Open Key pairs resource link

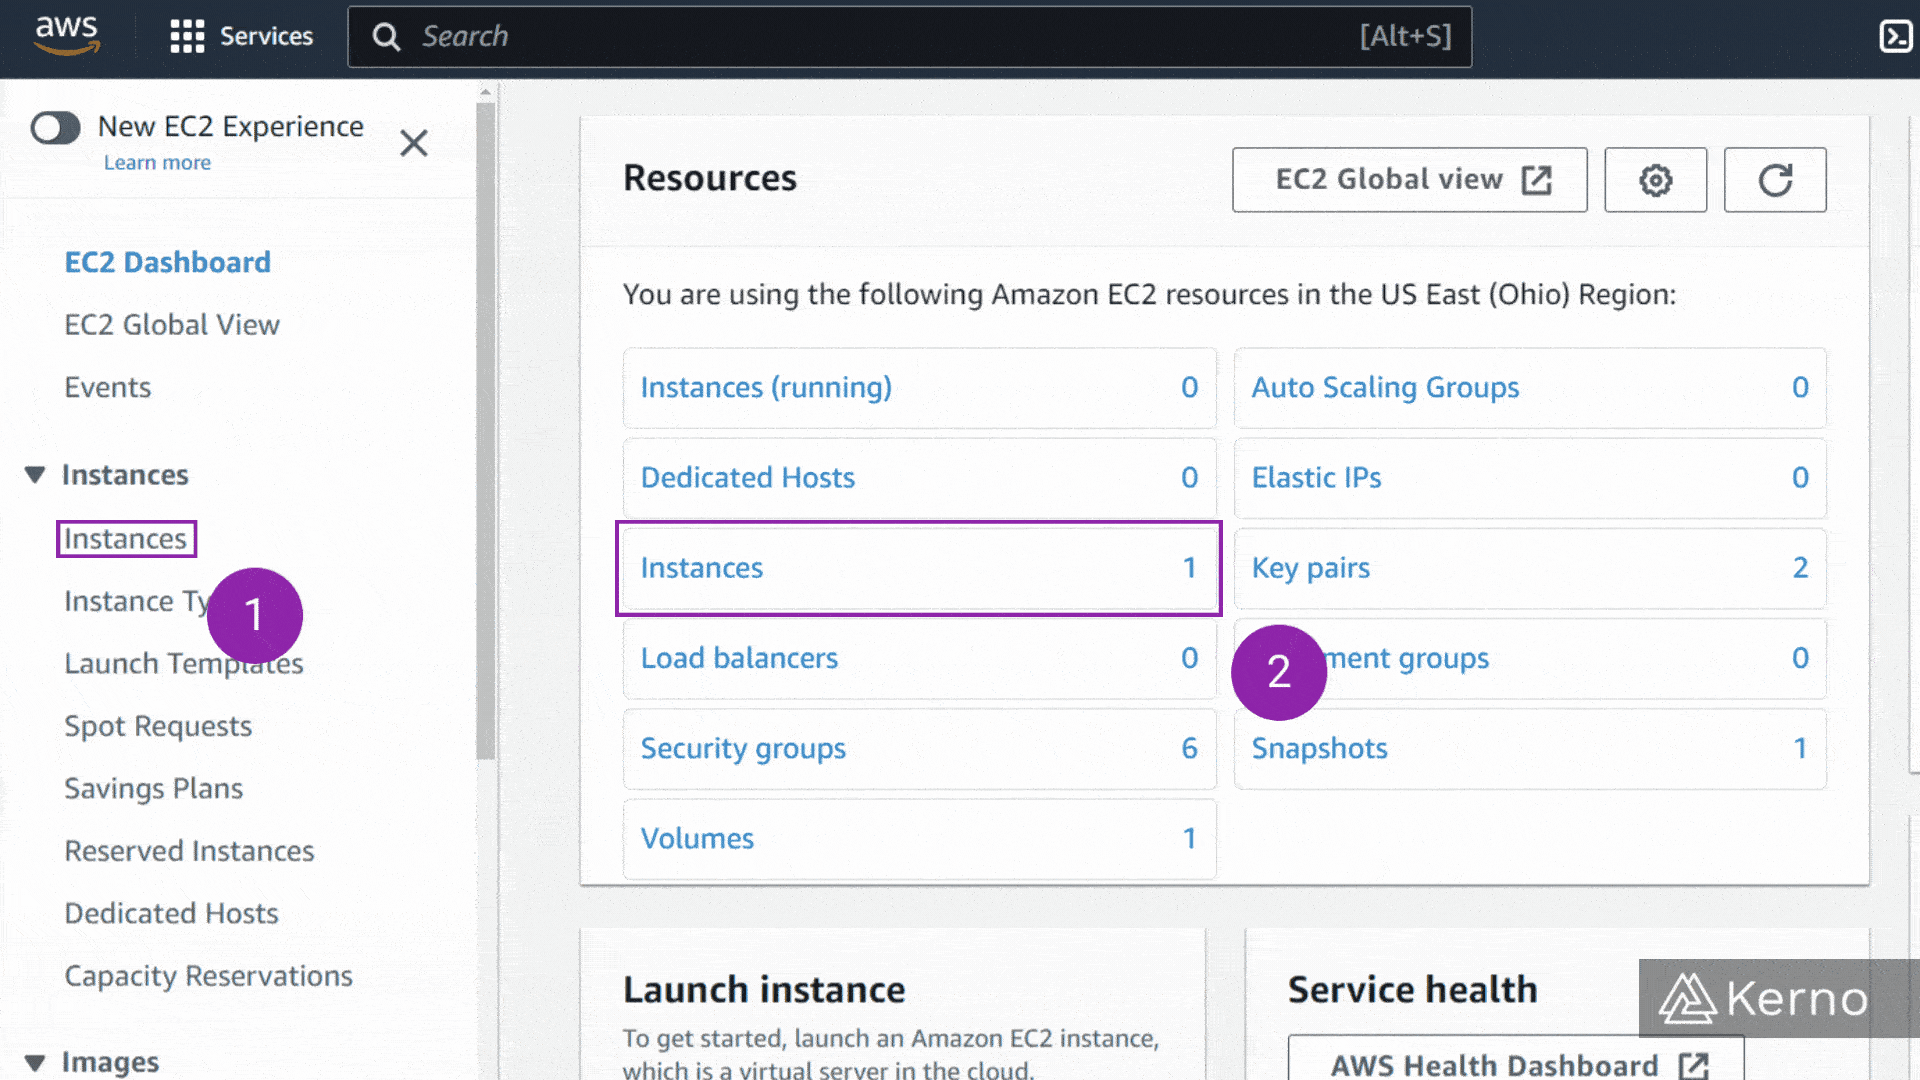[1311, 568]
